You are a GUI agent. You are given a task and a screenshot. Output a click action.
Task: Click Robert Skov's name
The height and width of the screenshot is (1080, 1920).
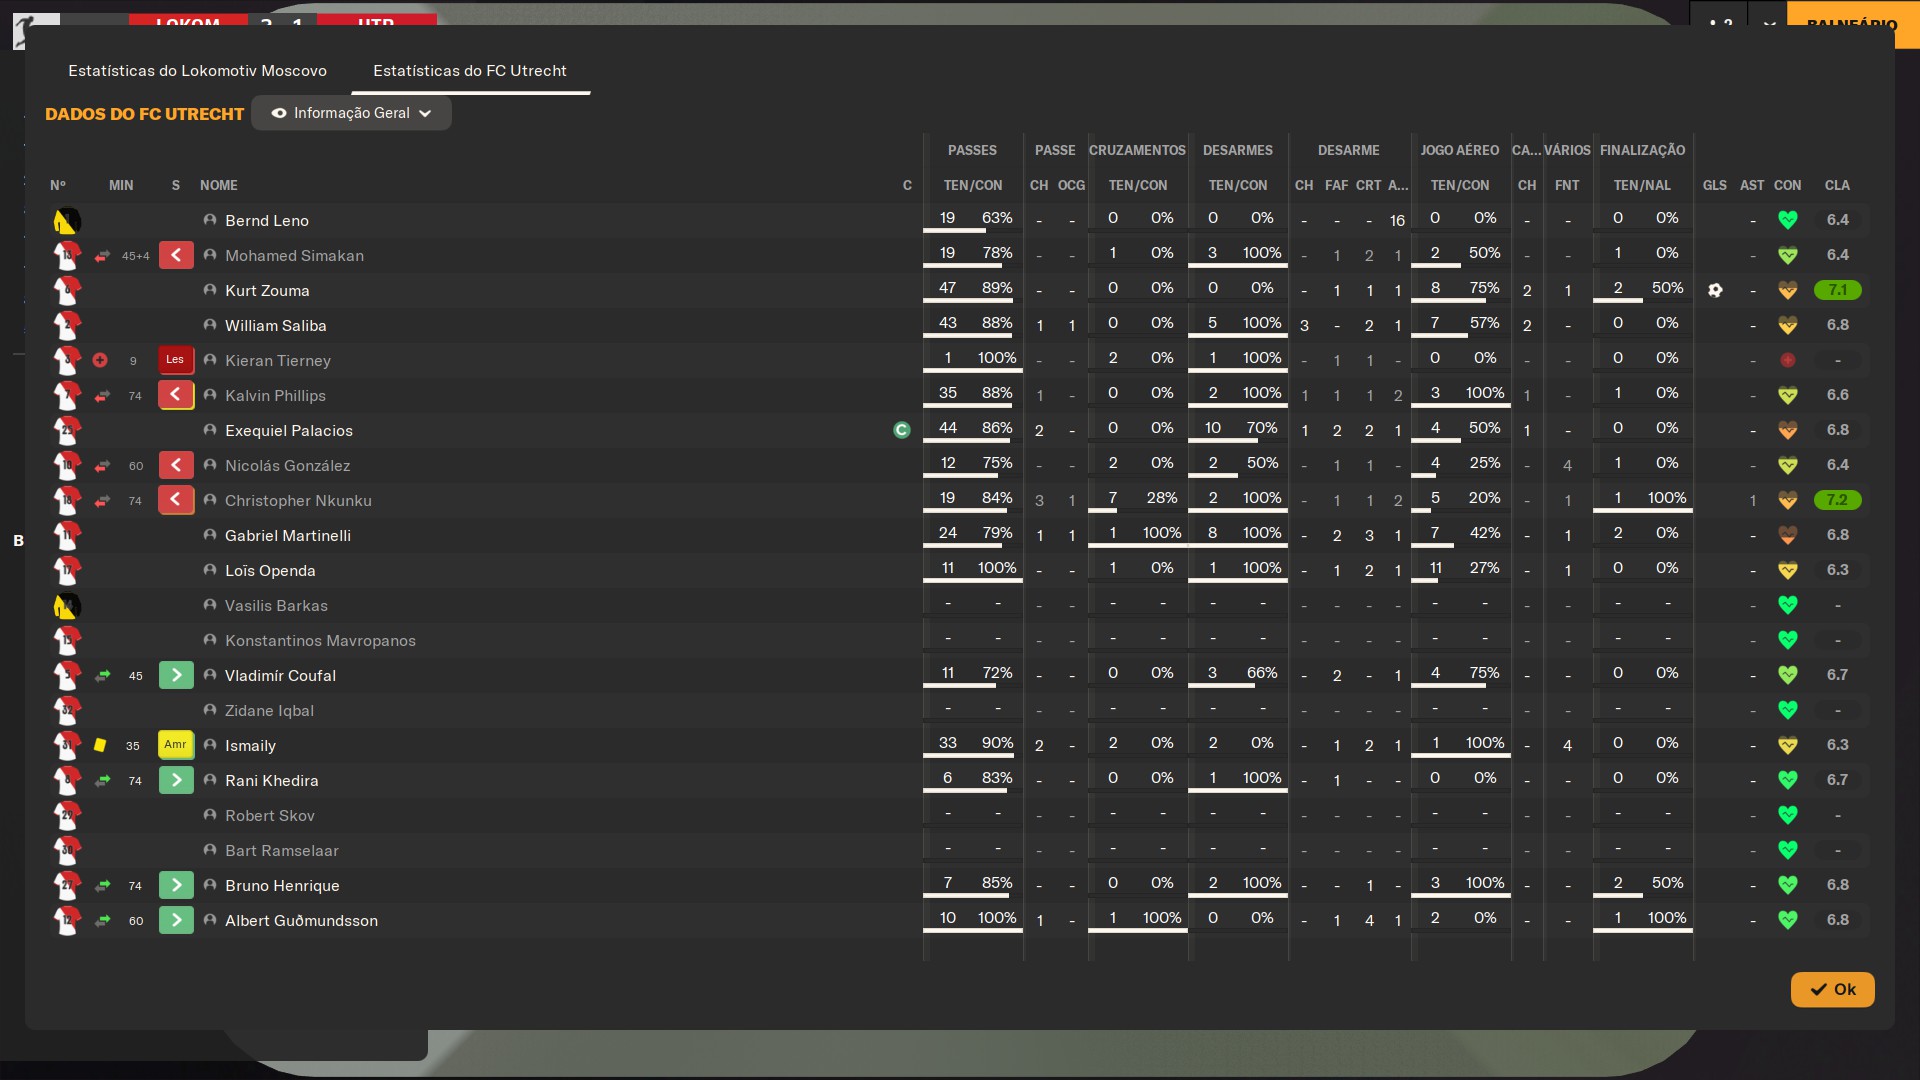point(270,815)
